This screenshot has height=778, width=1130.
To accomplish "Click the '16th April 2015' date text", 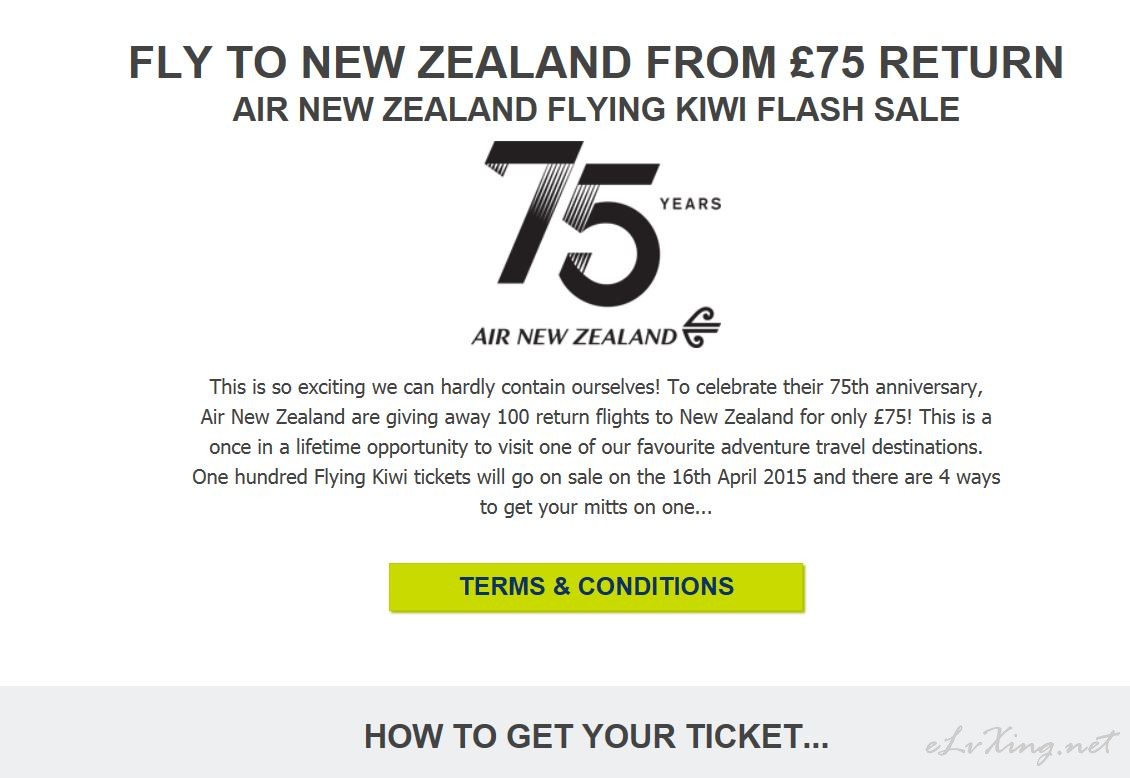I will [739, 477].
